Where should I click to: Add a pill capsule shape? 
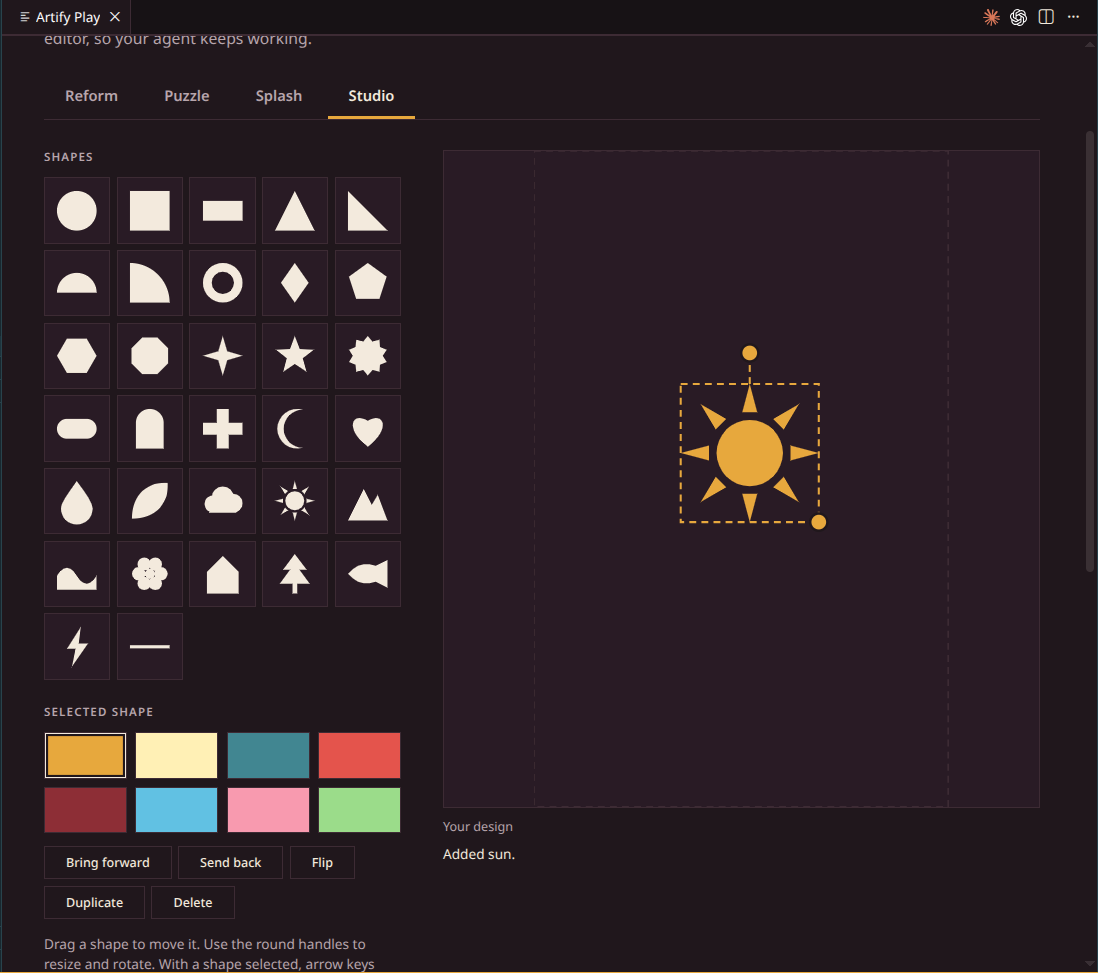(x=76, y=428)
